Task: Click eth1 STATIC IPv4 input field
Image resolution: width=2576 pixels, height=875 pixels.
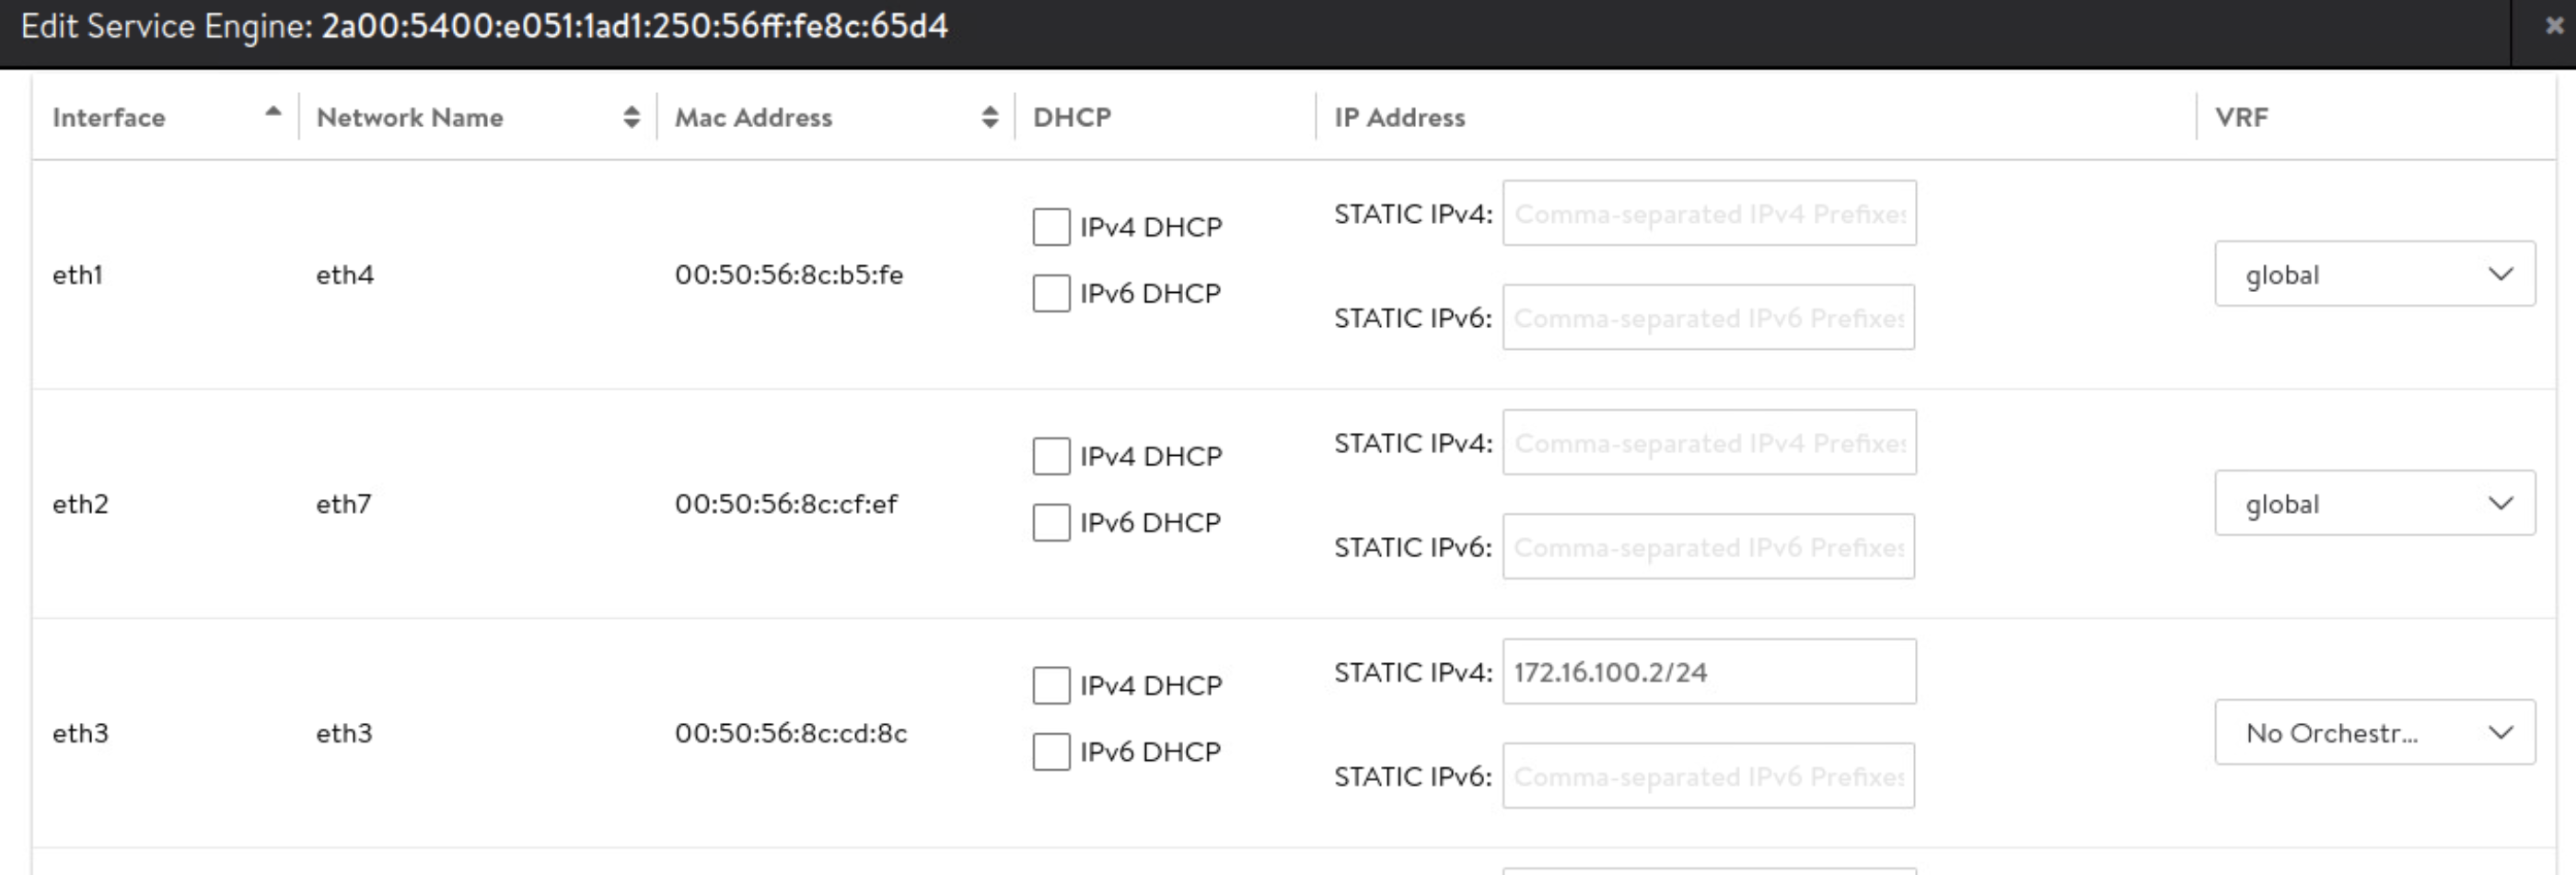Action: coord(1708,213)
